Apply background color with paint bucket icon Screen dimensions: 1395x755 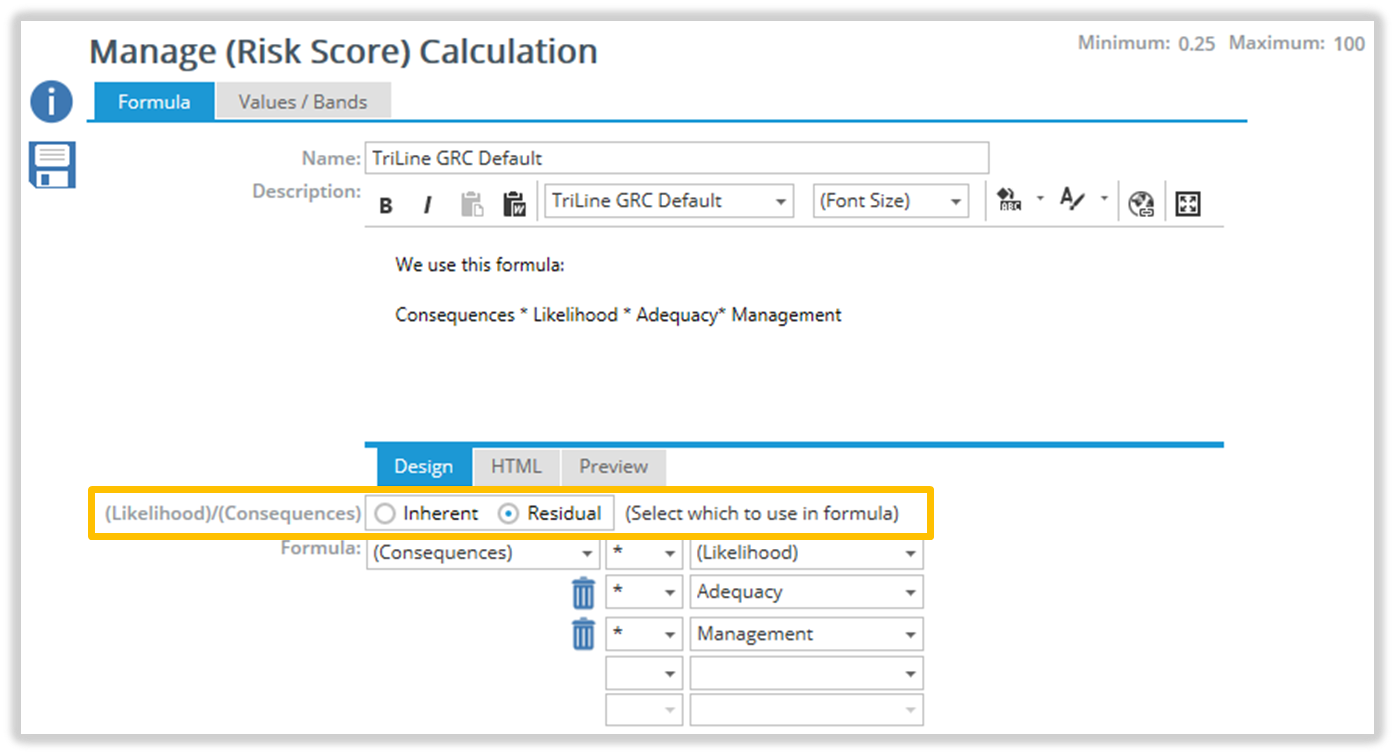pyautogui.click(x=1010, y=201)
